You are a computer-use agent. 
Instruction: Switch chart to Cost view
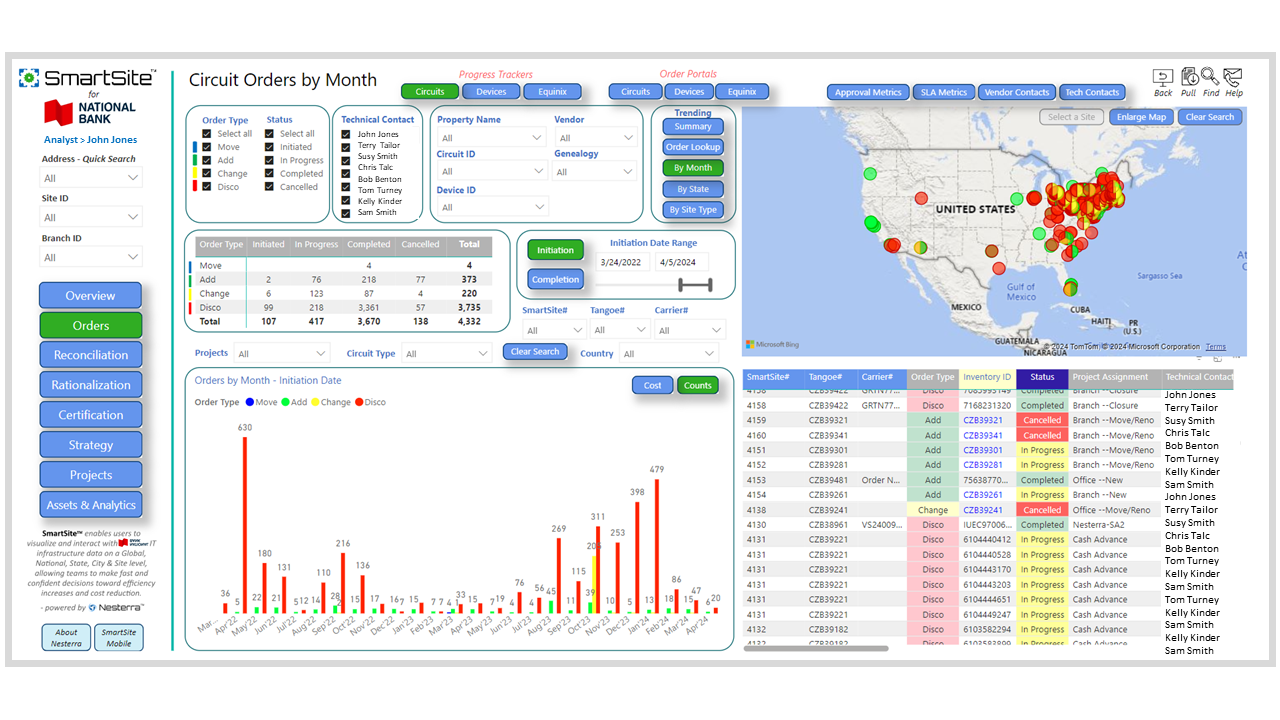coord(652,385)
